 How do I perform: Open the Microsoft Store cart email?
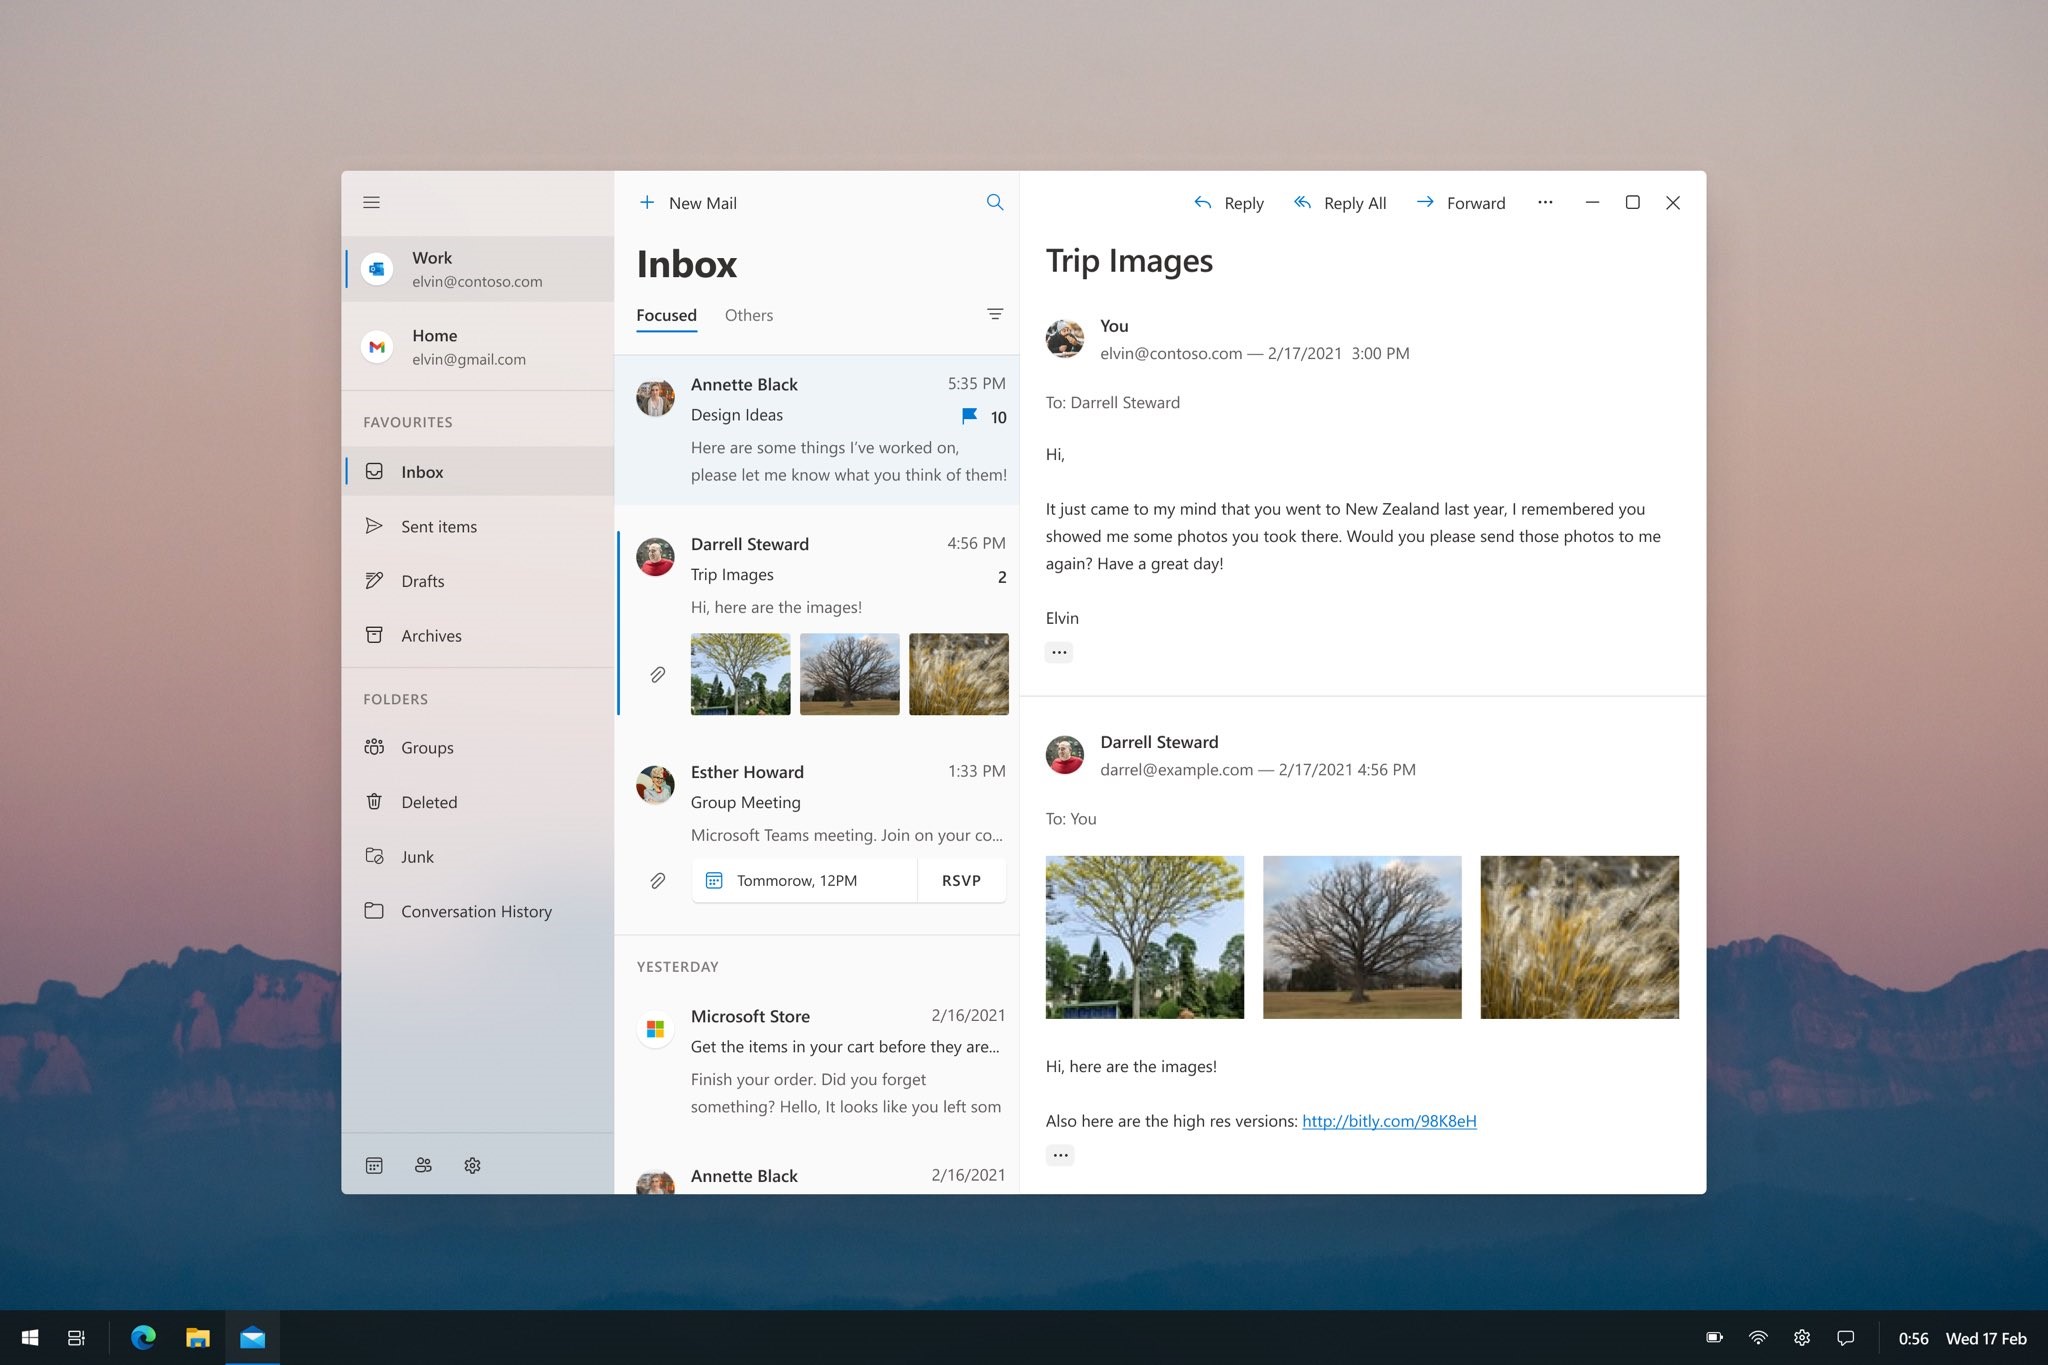point(817,1062)
